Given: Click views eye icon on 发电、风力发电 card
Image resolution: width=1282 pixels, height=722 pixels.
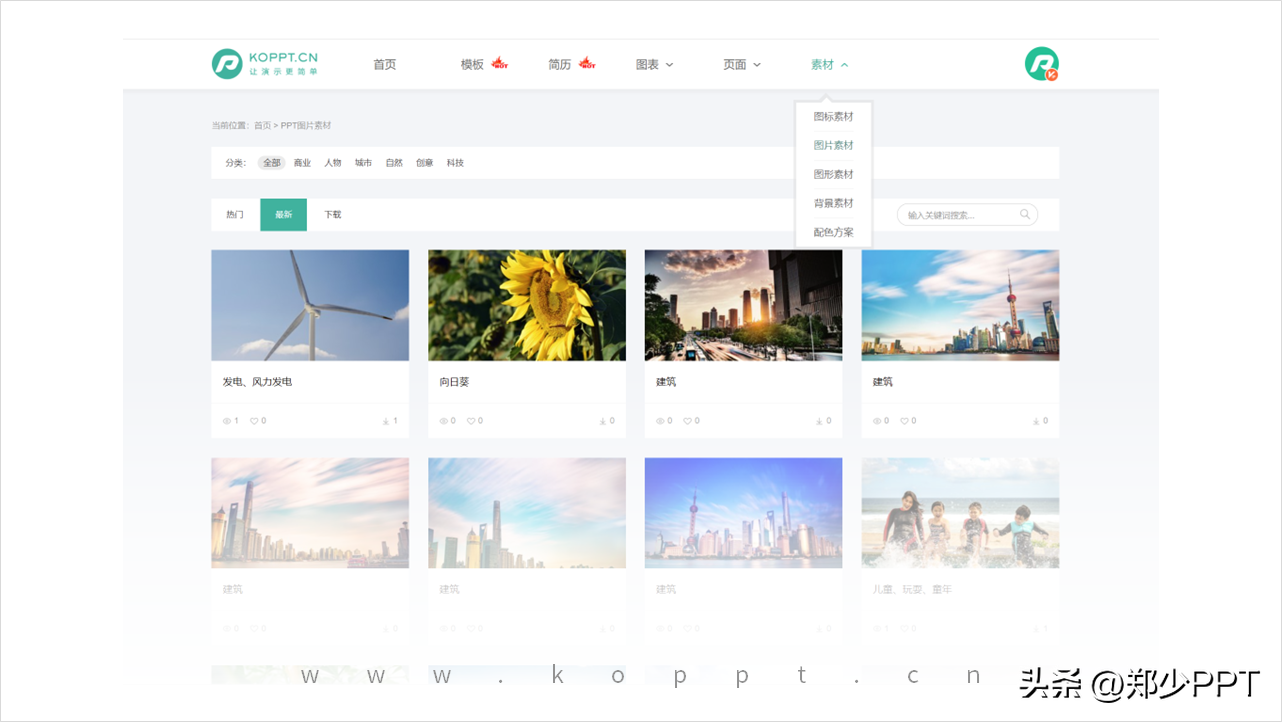Looking at the screenshot, I should coord(227,421).
